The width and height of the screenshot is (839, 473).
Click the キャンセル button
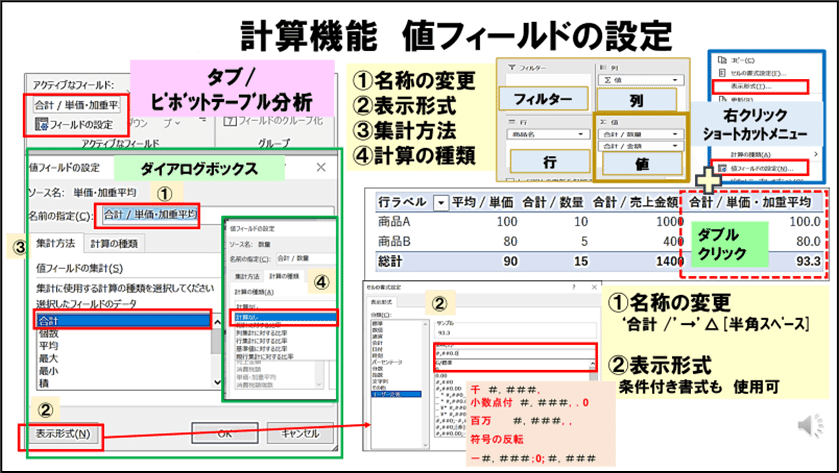click(x=300, y=433)
